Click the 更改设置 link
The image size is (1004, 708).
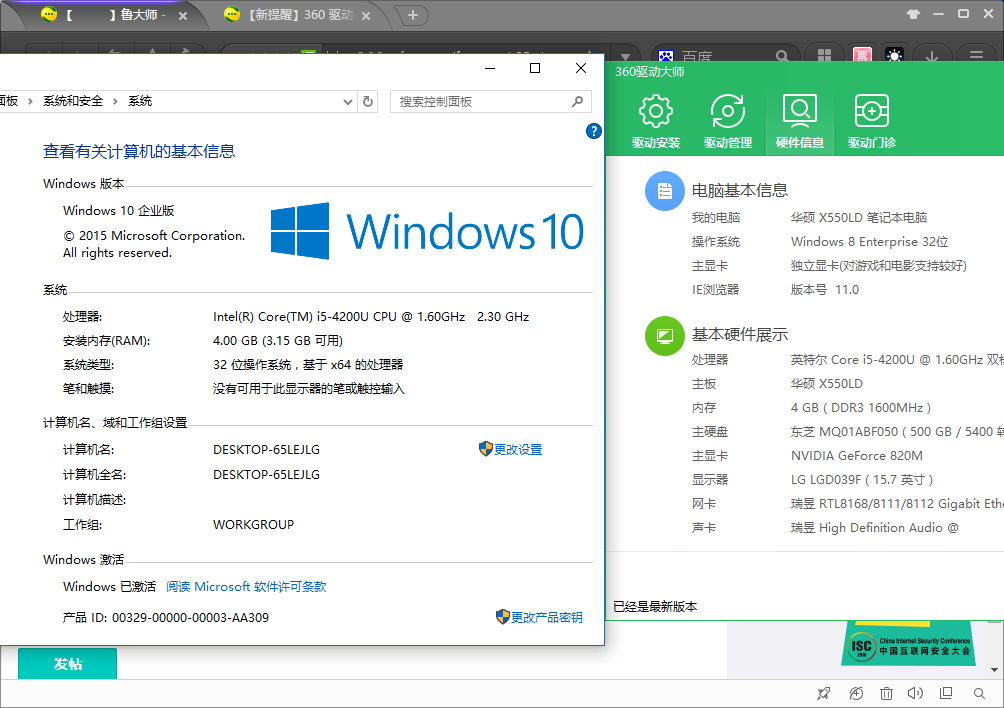pos(518,449)
